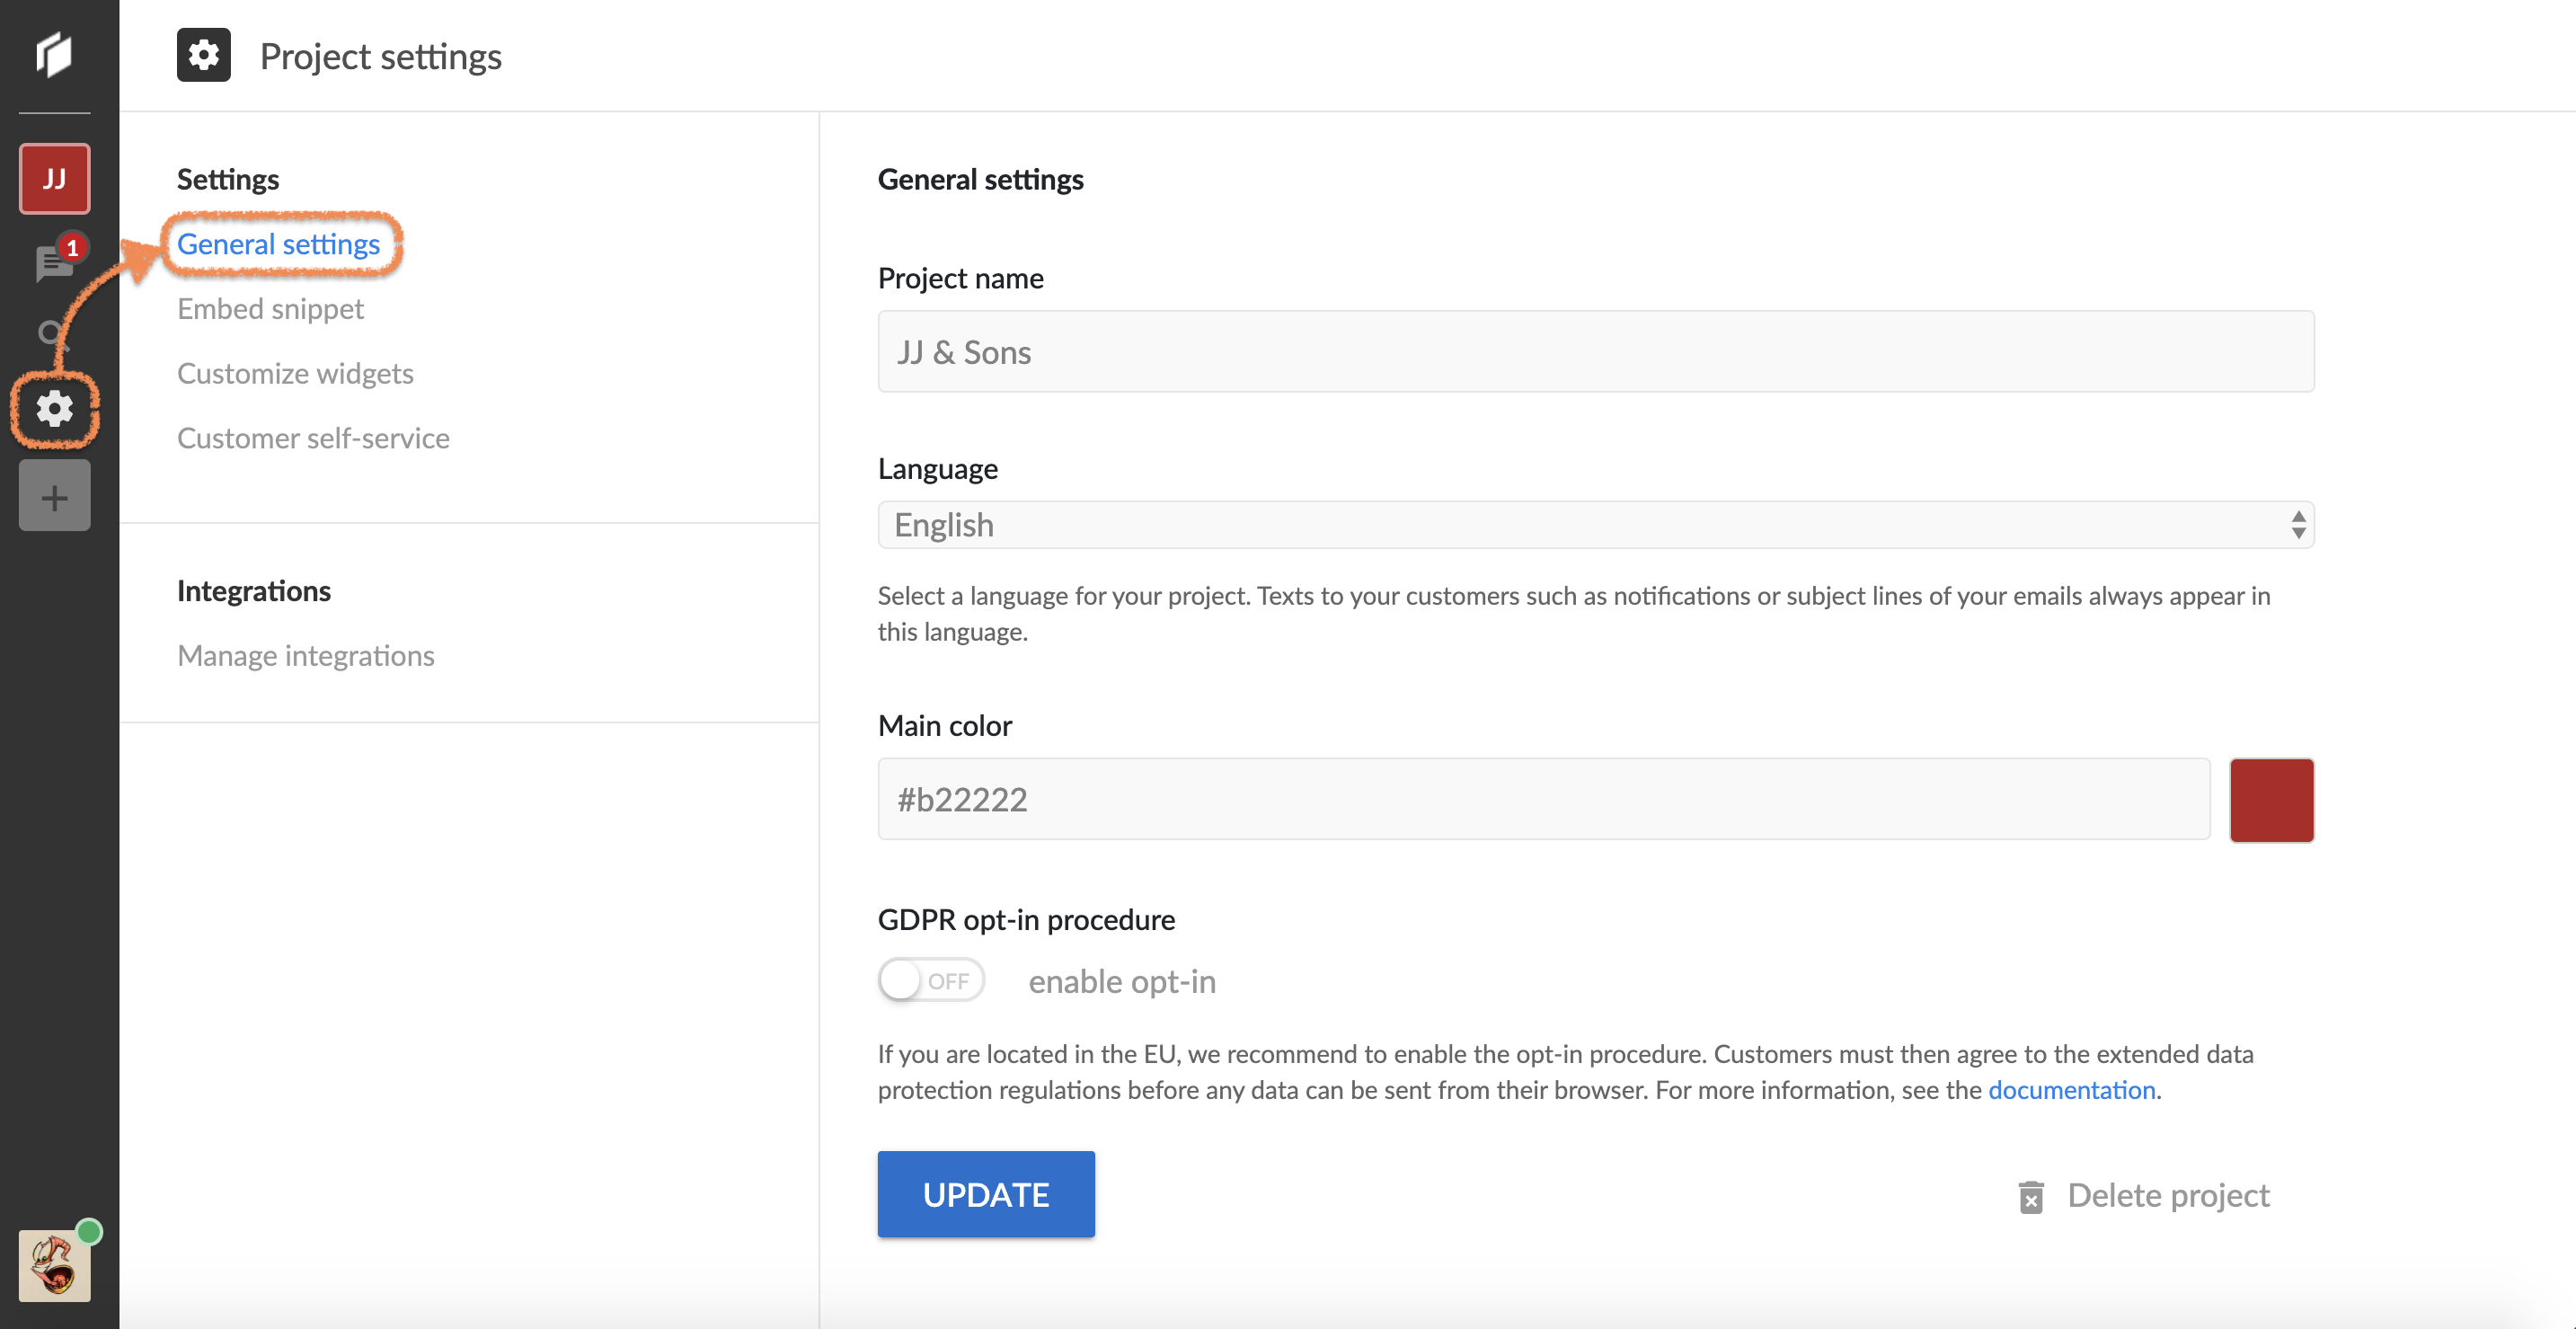Screen dimensions: 2576x1329
Task: Select Customize widgets in settings menu
Action: point(295,374)
